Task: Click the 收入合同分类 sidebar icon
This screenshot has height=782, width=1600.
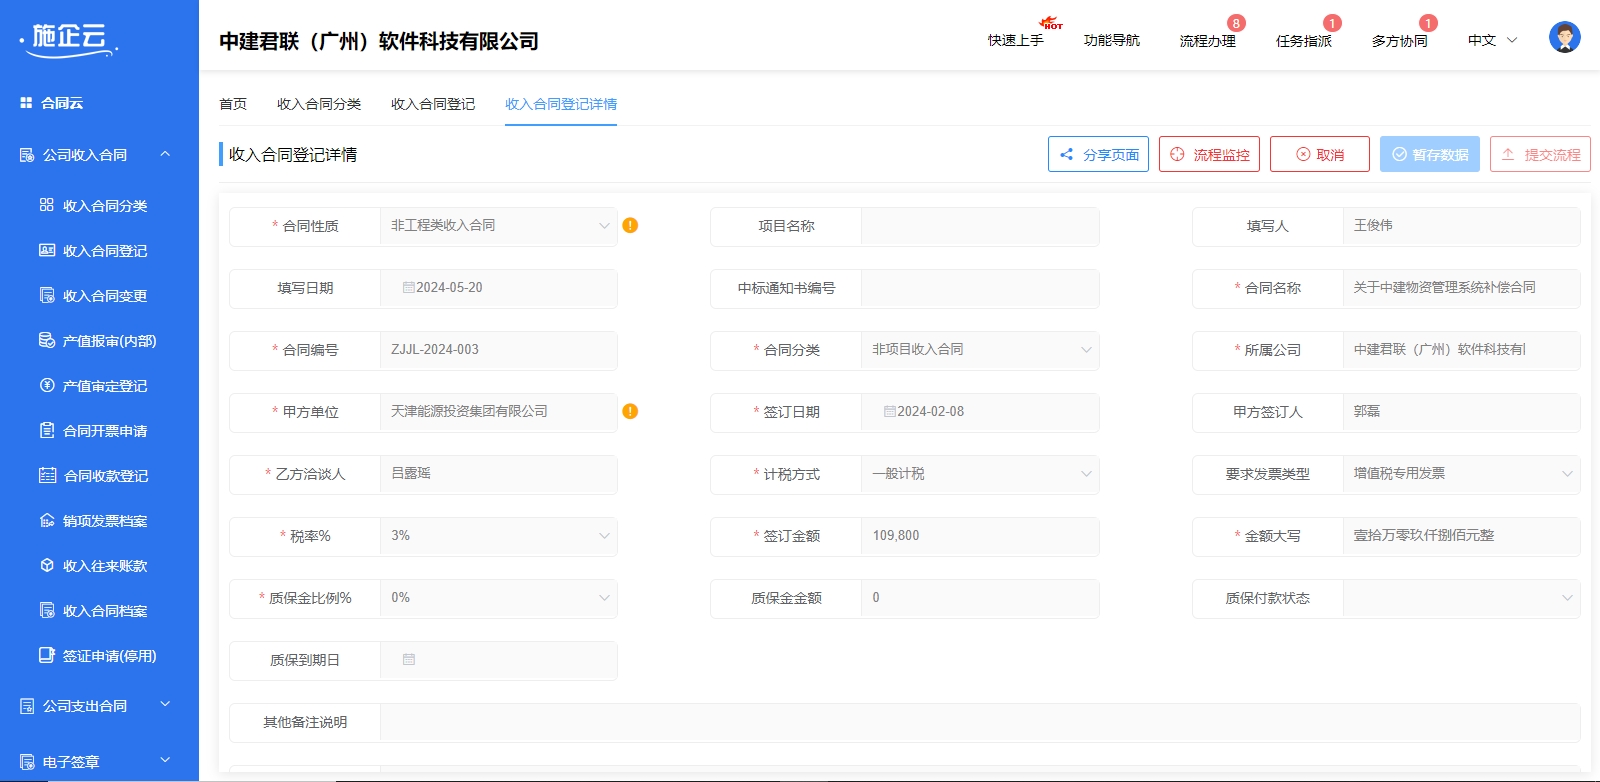Action: [x=47, y=205]
